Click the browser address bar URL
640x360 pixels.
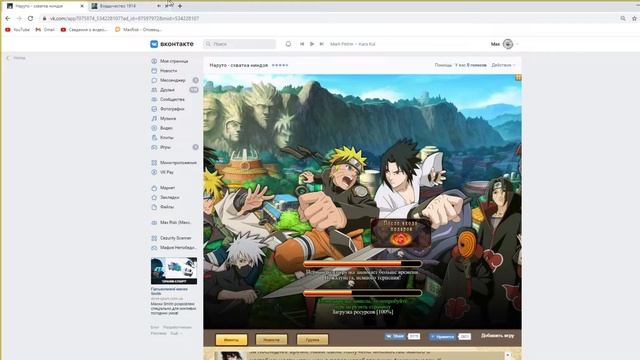tap(124, 18)
